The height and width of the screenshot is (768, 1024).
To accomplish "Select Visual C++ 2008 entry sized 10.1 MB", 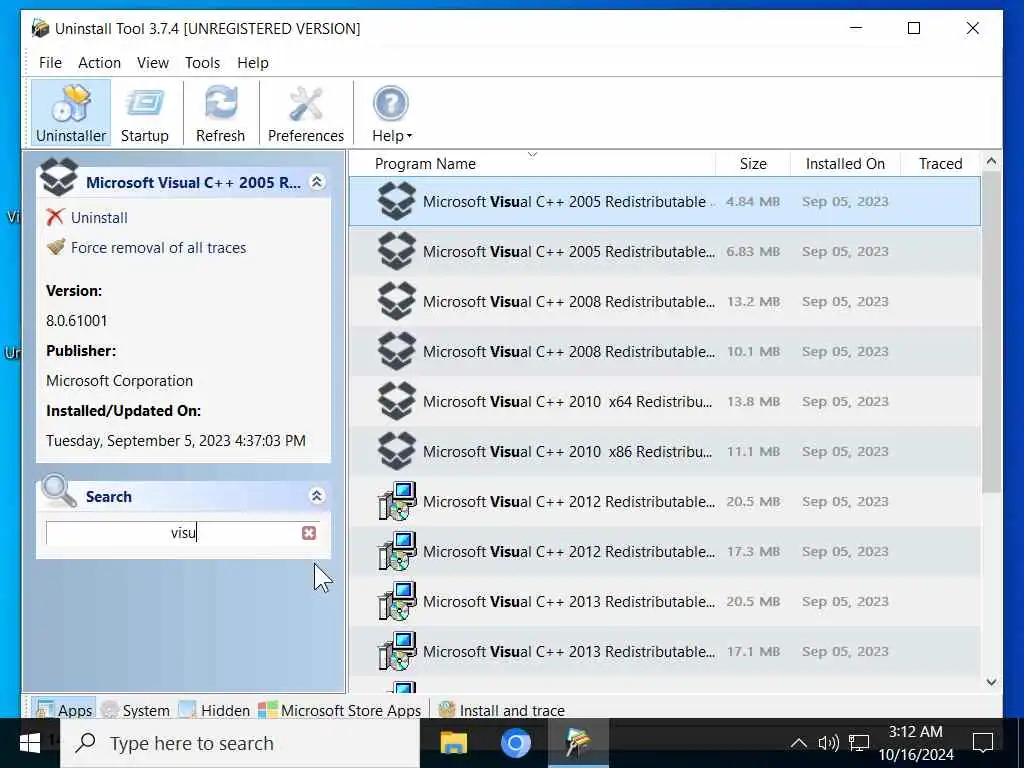I will (665, 351).
